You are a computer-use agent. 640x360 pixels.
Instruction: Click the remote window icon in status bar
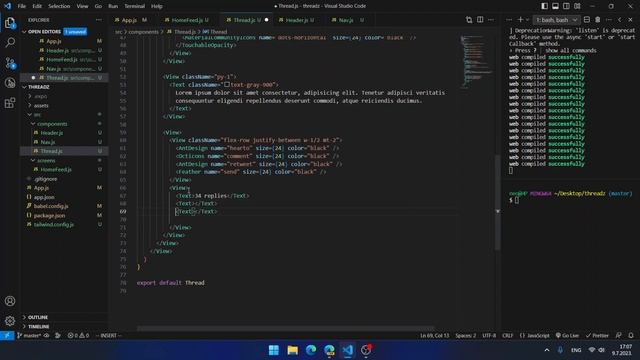click(x=7, y=336)
